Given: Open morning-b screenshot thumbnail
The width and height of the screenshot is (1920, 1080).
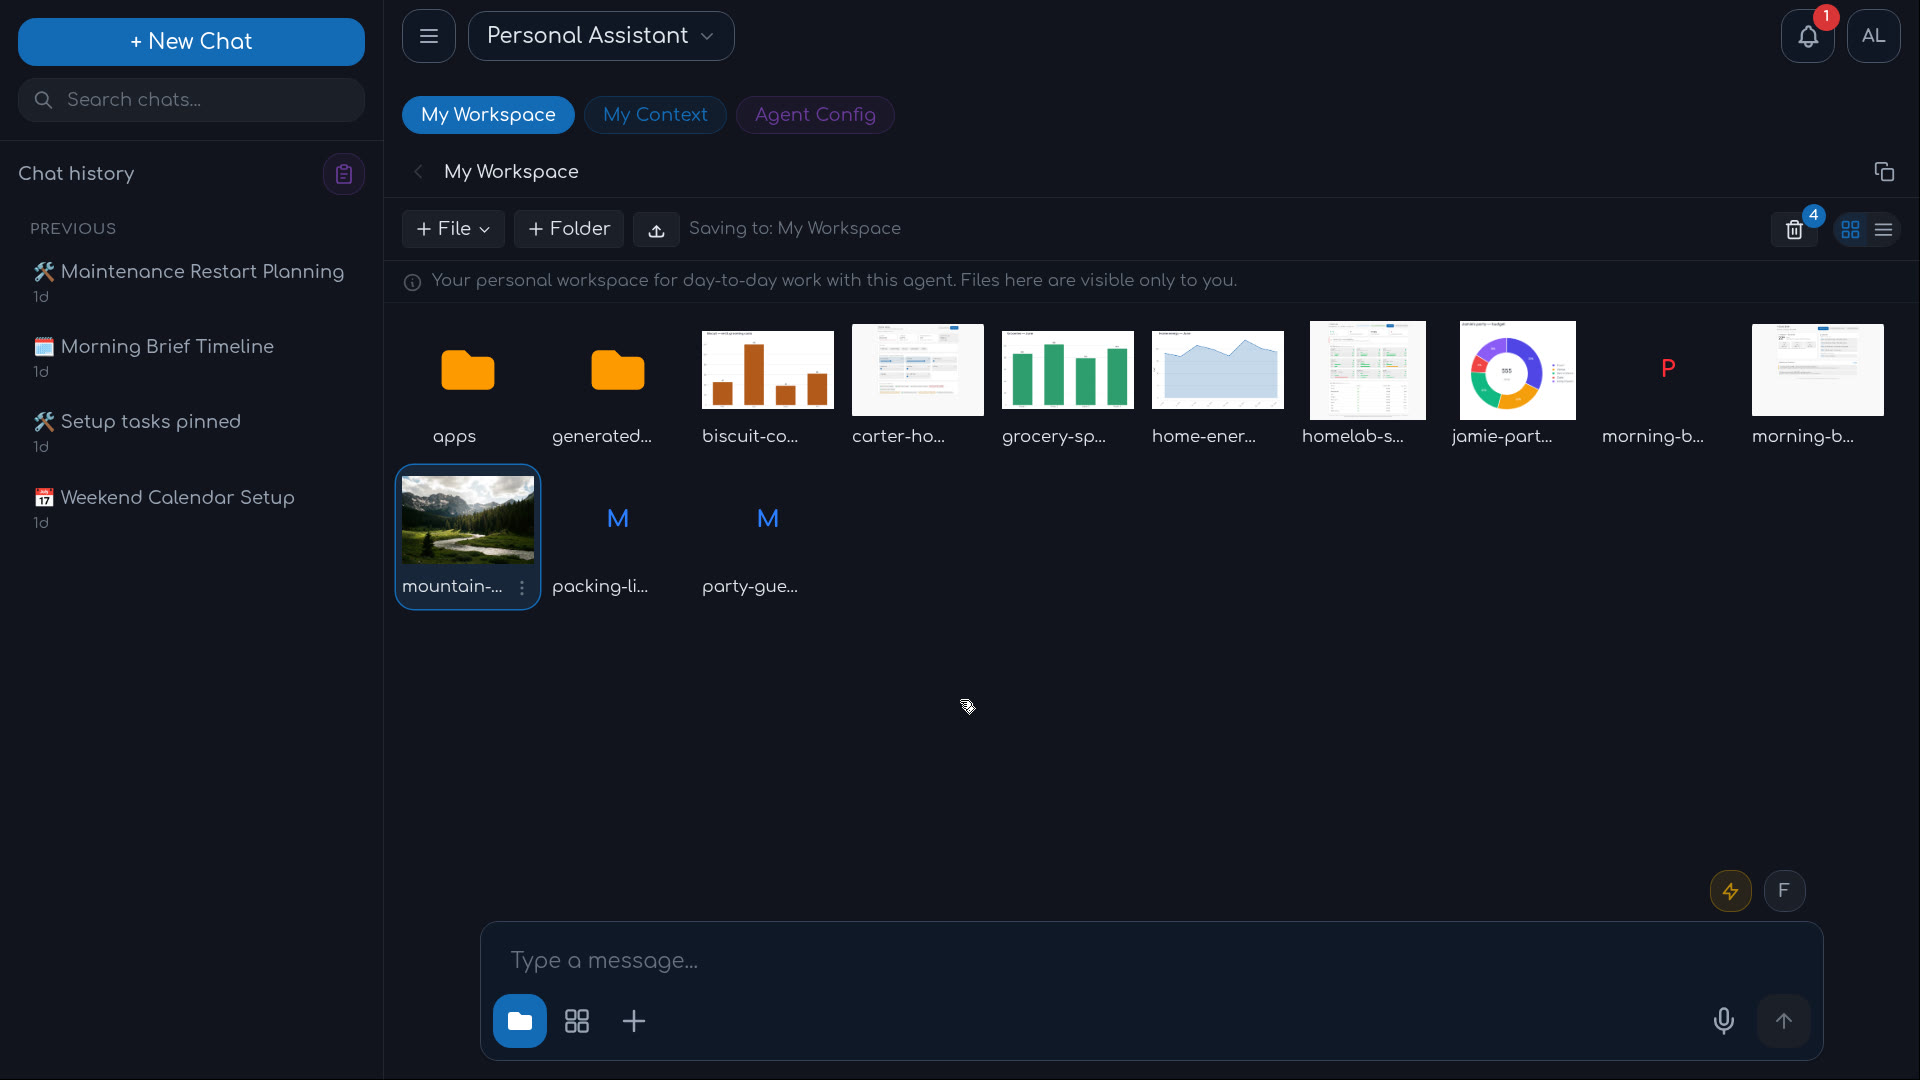Looking at the screenshot, I should tap(1818, 370).
